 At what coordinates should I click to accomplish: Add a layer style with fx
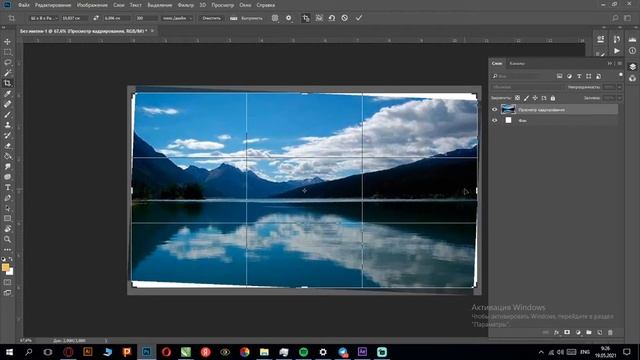[556, 333]
